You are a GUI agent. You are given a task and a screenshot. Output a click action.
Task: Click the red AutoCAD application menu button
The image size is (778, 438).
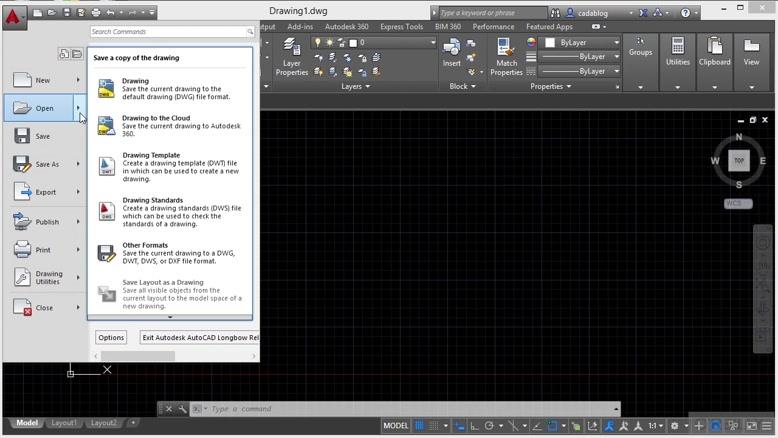[13, 17]
